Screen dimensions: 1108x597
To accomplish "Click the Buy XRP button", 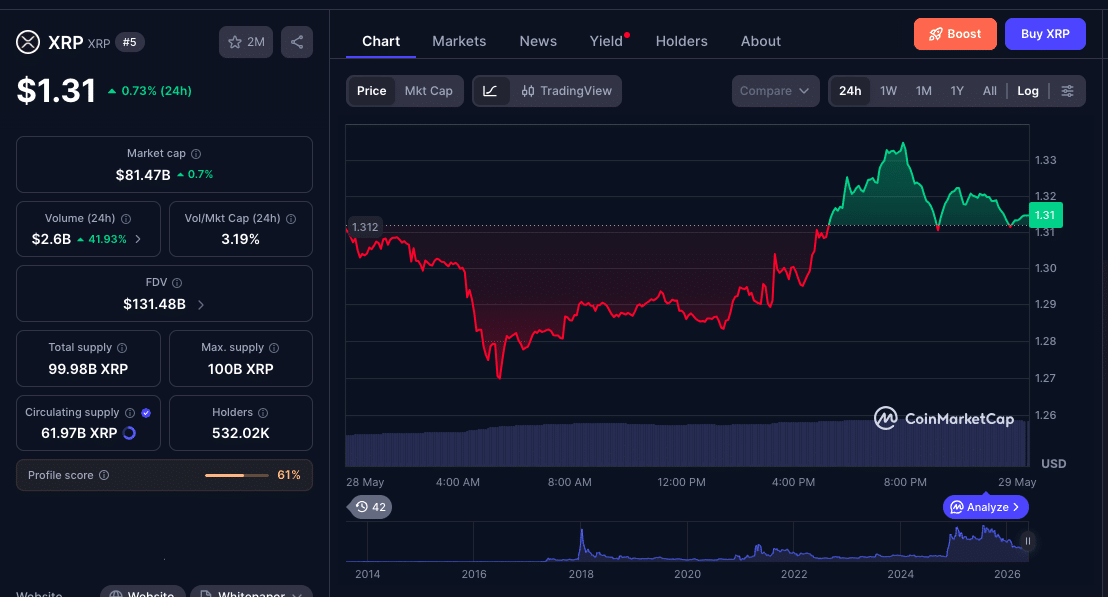I will click(x=1045, y=34).
